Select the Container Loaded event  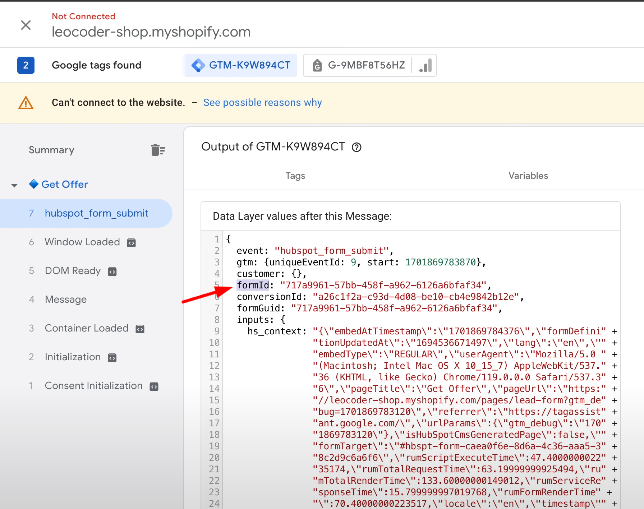point(86,328)
